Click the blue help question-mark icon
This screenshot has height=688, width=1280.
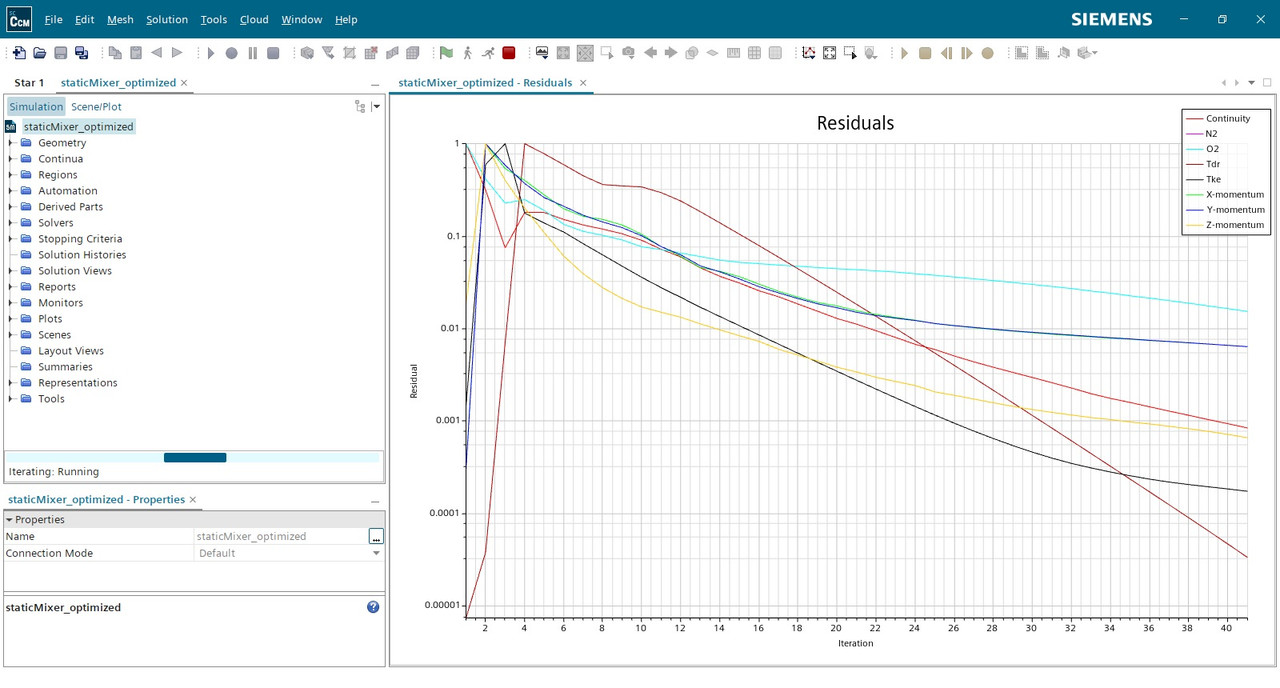(373, 607)
